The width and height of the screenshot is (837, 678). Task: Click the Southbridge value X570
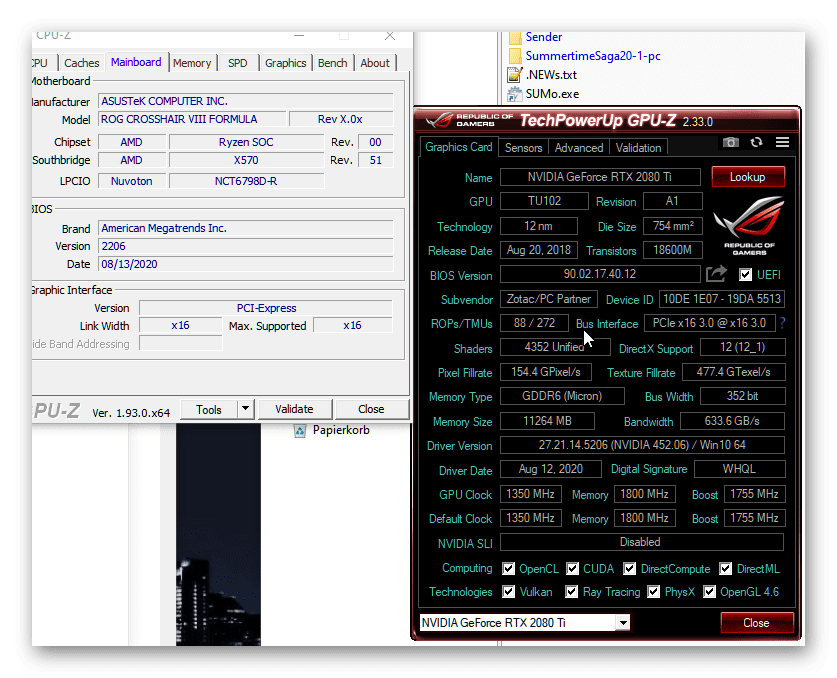(246, 160)
